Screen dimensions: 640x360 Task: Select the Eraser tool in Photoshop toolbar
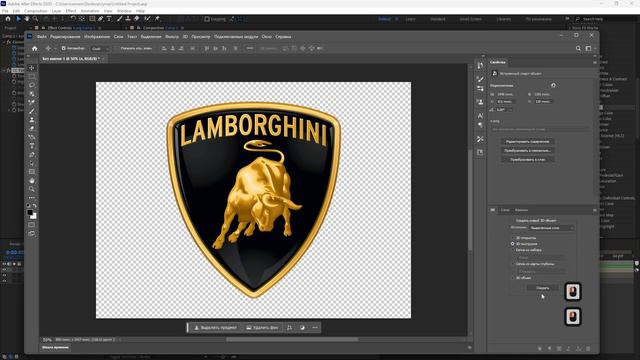pos(32,129)
